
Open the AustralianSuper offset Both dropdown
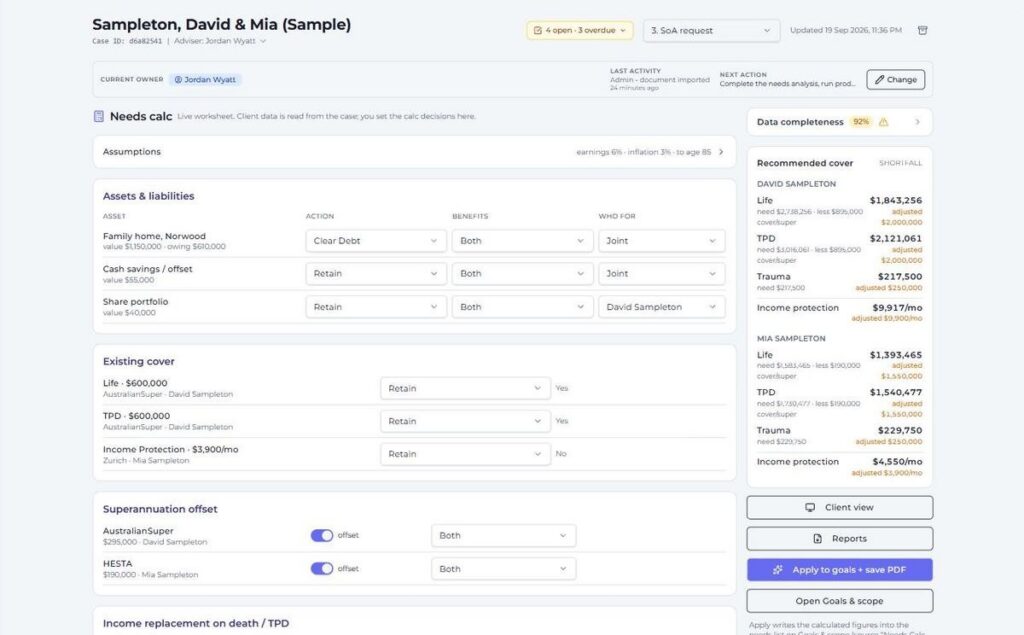[504, 536]
